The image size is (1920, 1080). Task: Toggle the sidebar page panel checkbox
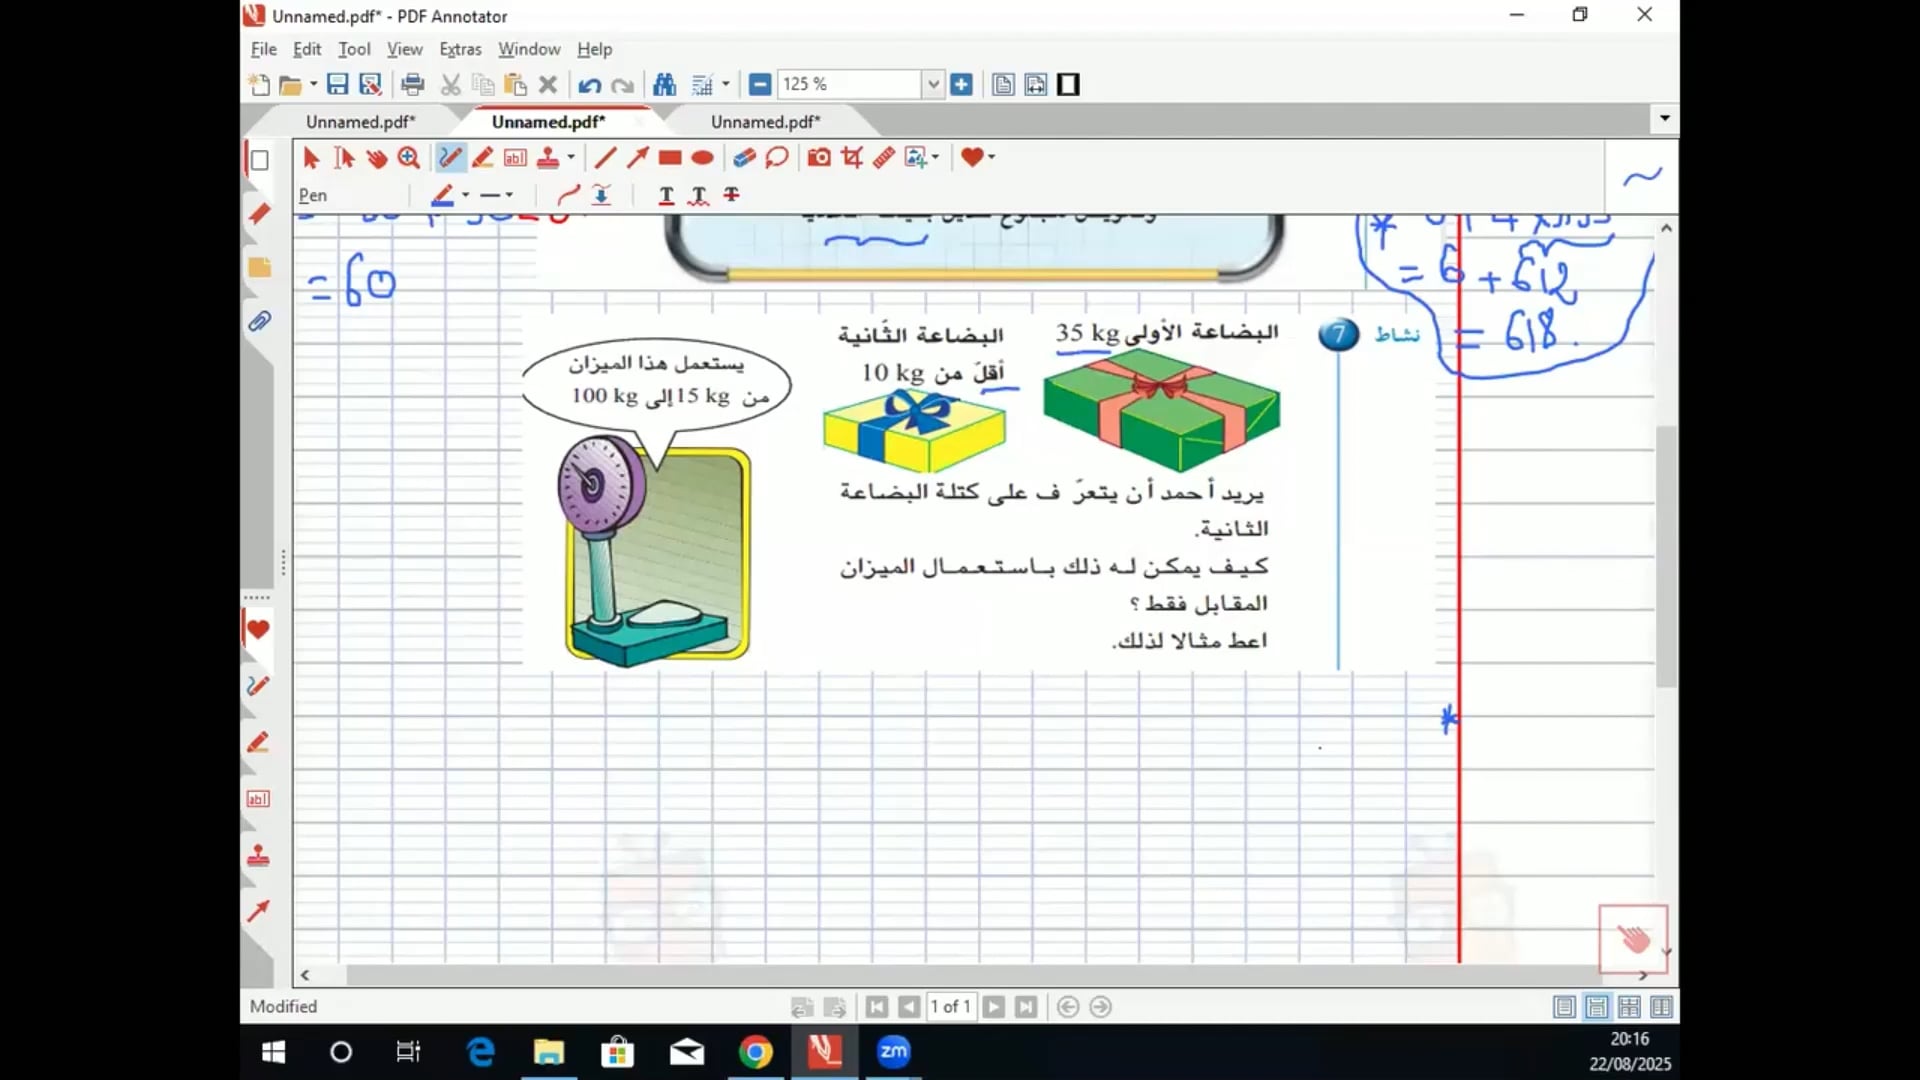(259, 160)
